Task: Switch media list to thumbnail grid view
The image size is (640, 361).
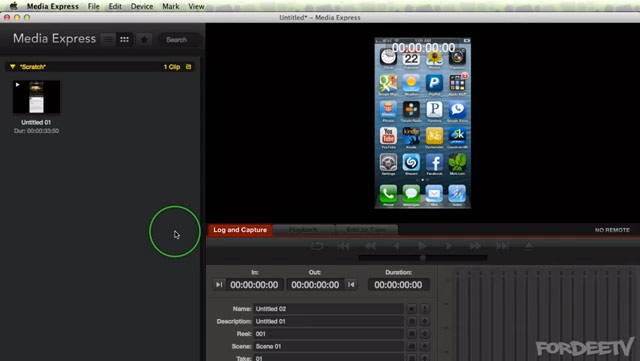Action: (x=124, y=40)
